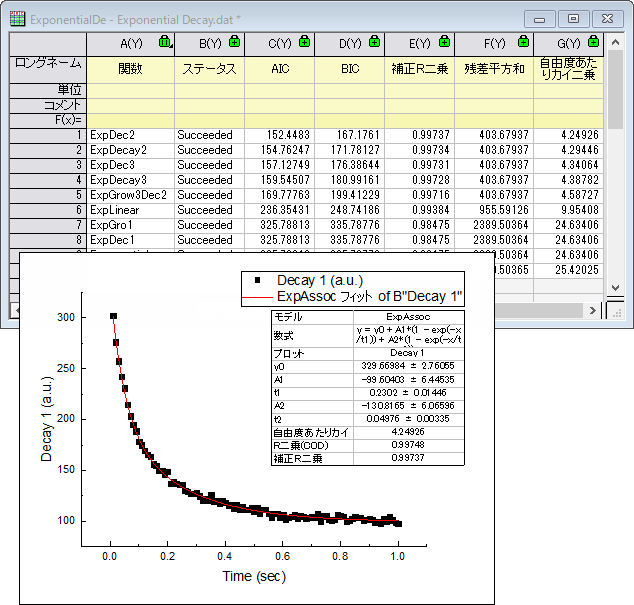Click the lock icon in column D header
The image size is (634, 605).
click(x=374, y=43)
